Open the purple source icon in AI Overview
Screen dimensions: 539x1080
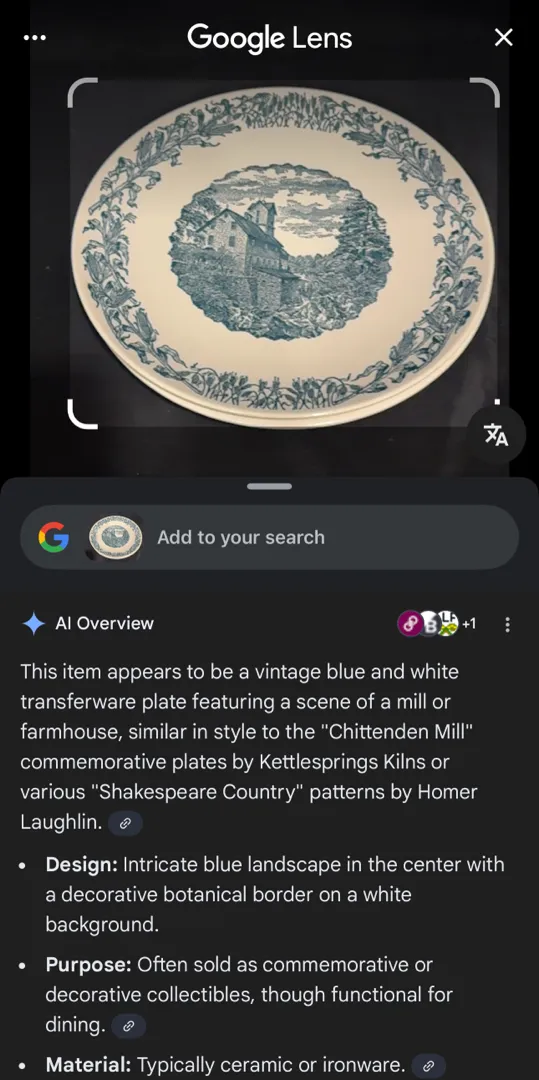(410, 624)
